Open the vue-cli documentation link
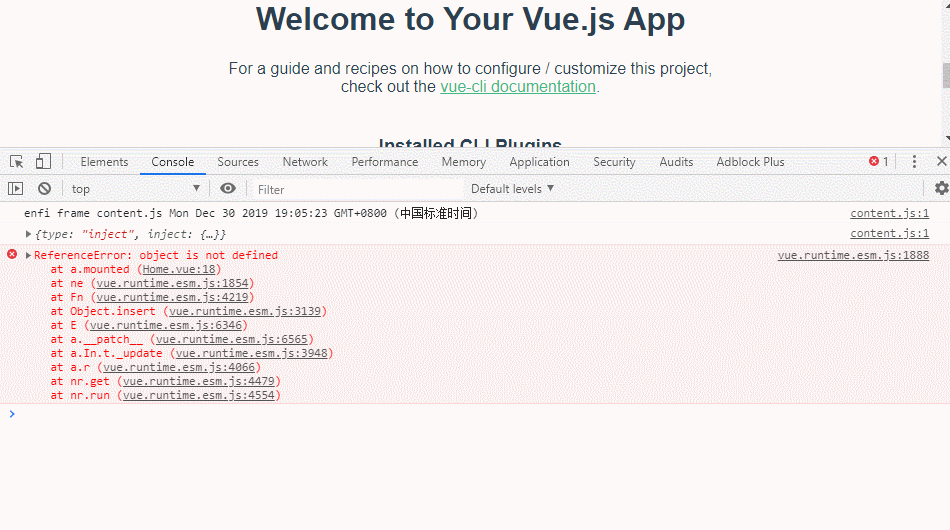Viewport: 950px width, 530px height. 518,87
